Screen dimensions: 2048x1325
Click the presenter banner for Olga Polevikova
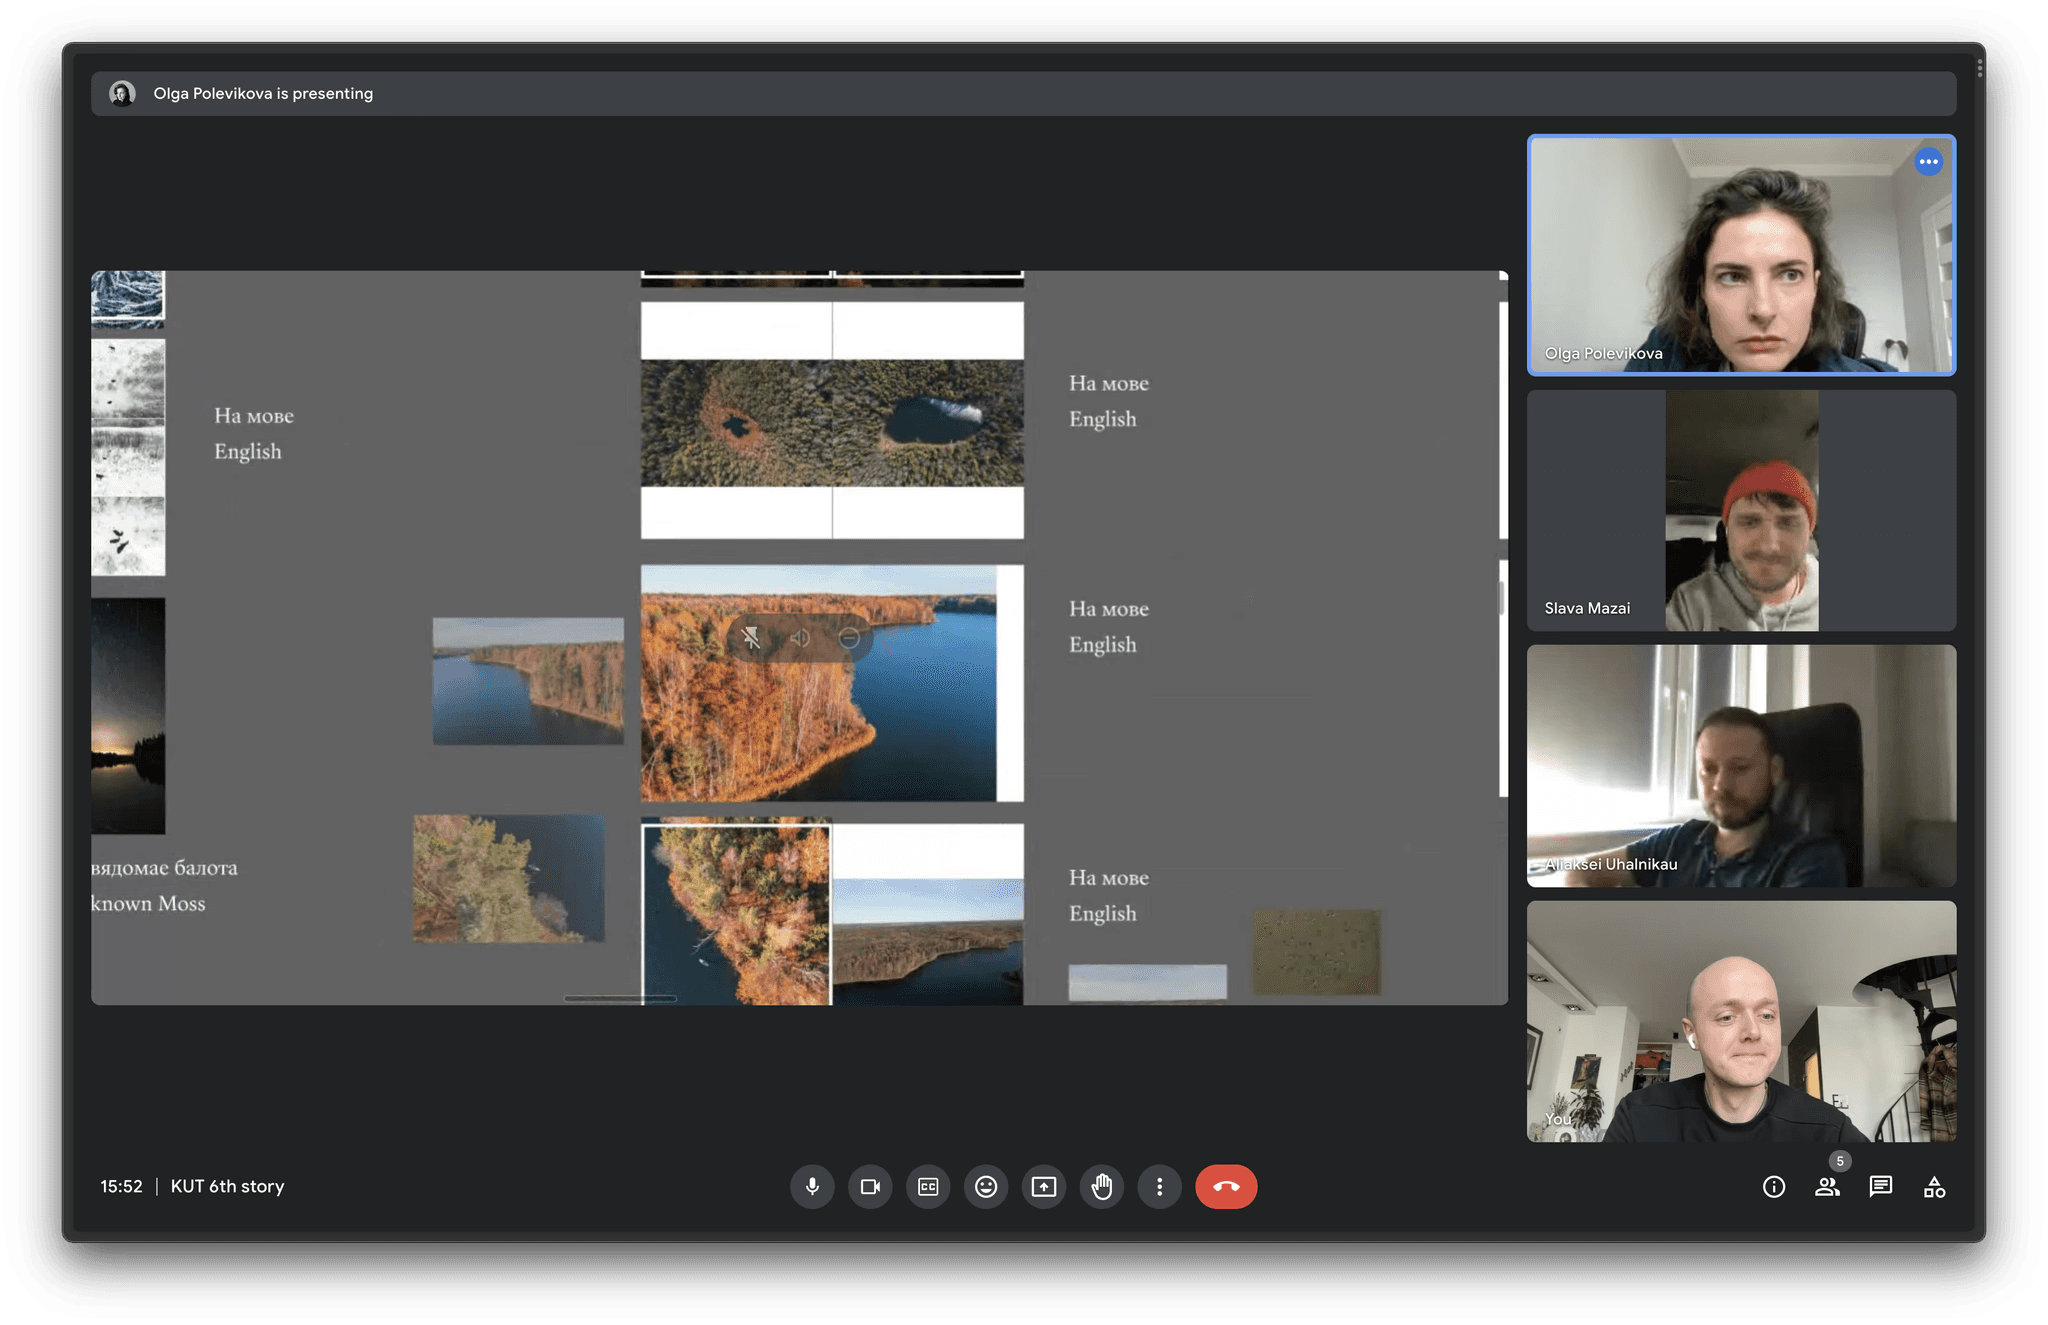coord(263,94)
